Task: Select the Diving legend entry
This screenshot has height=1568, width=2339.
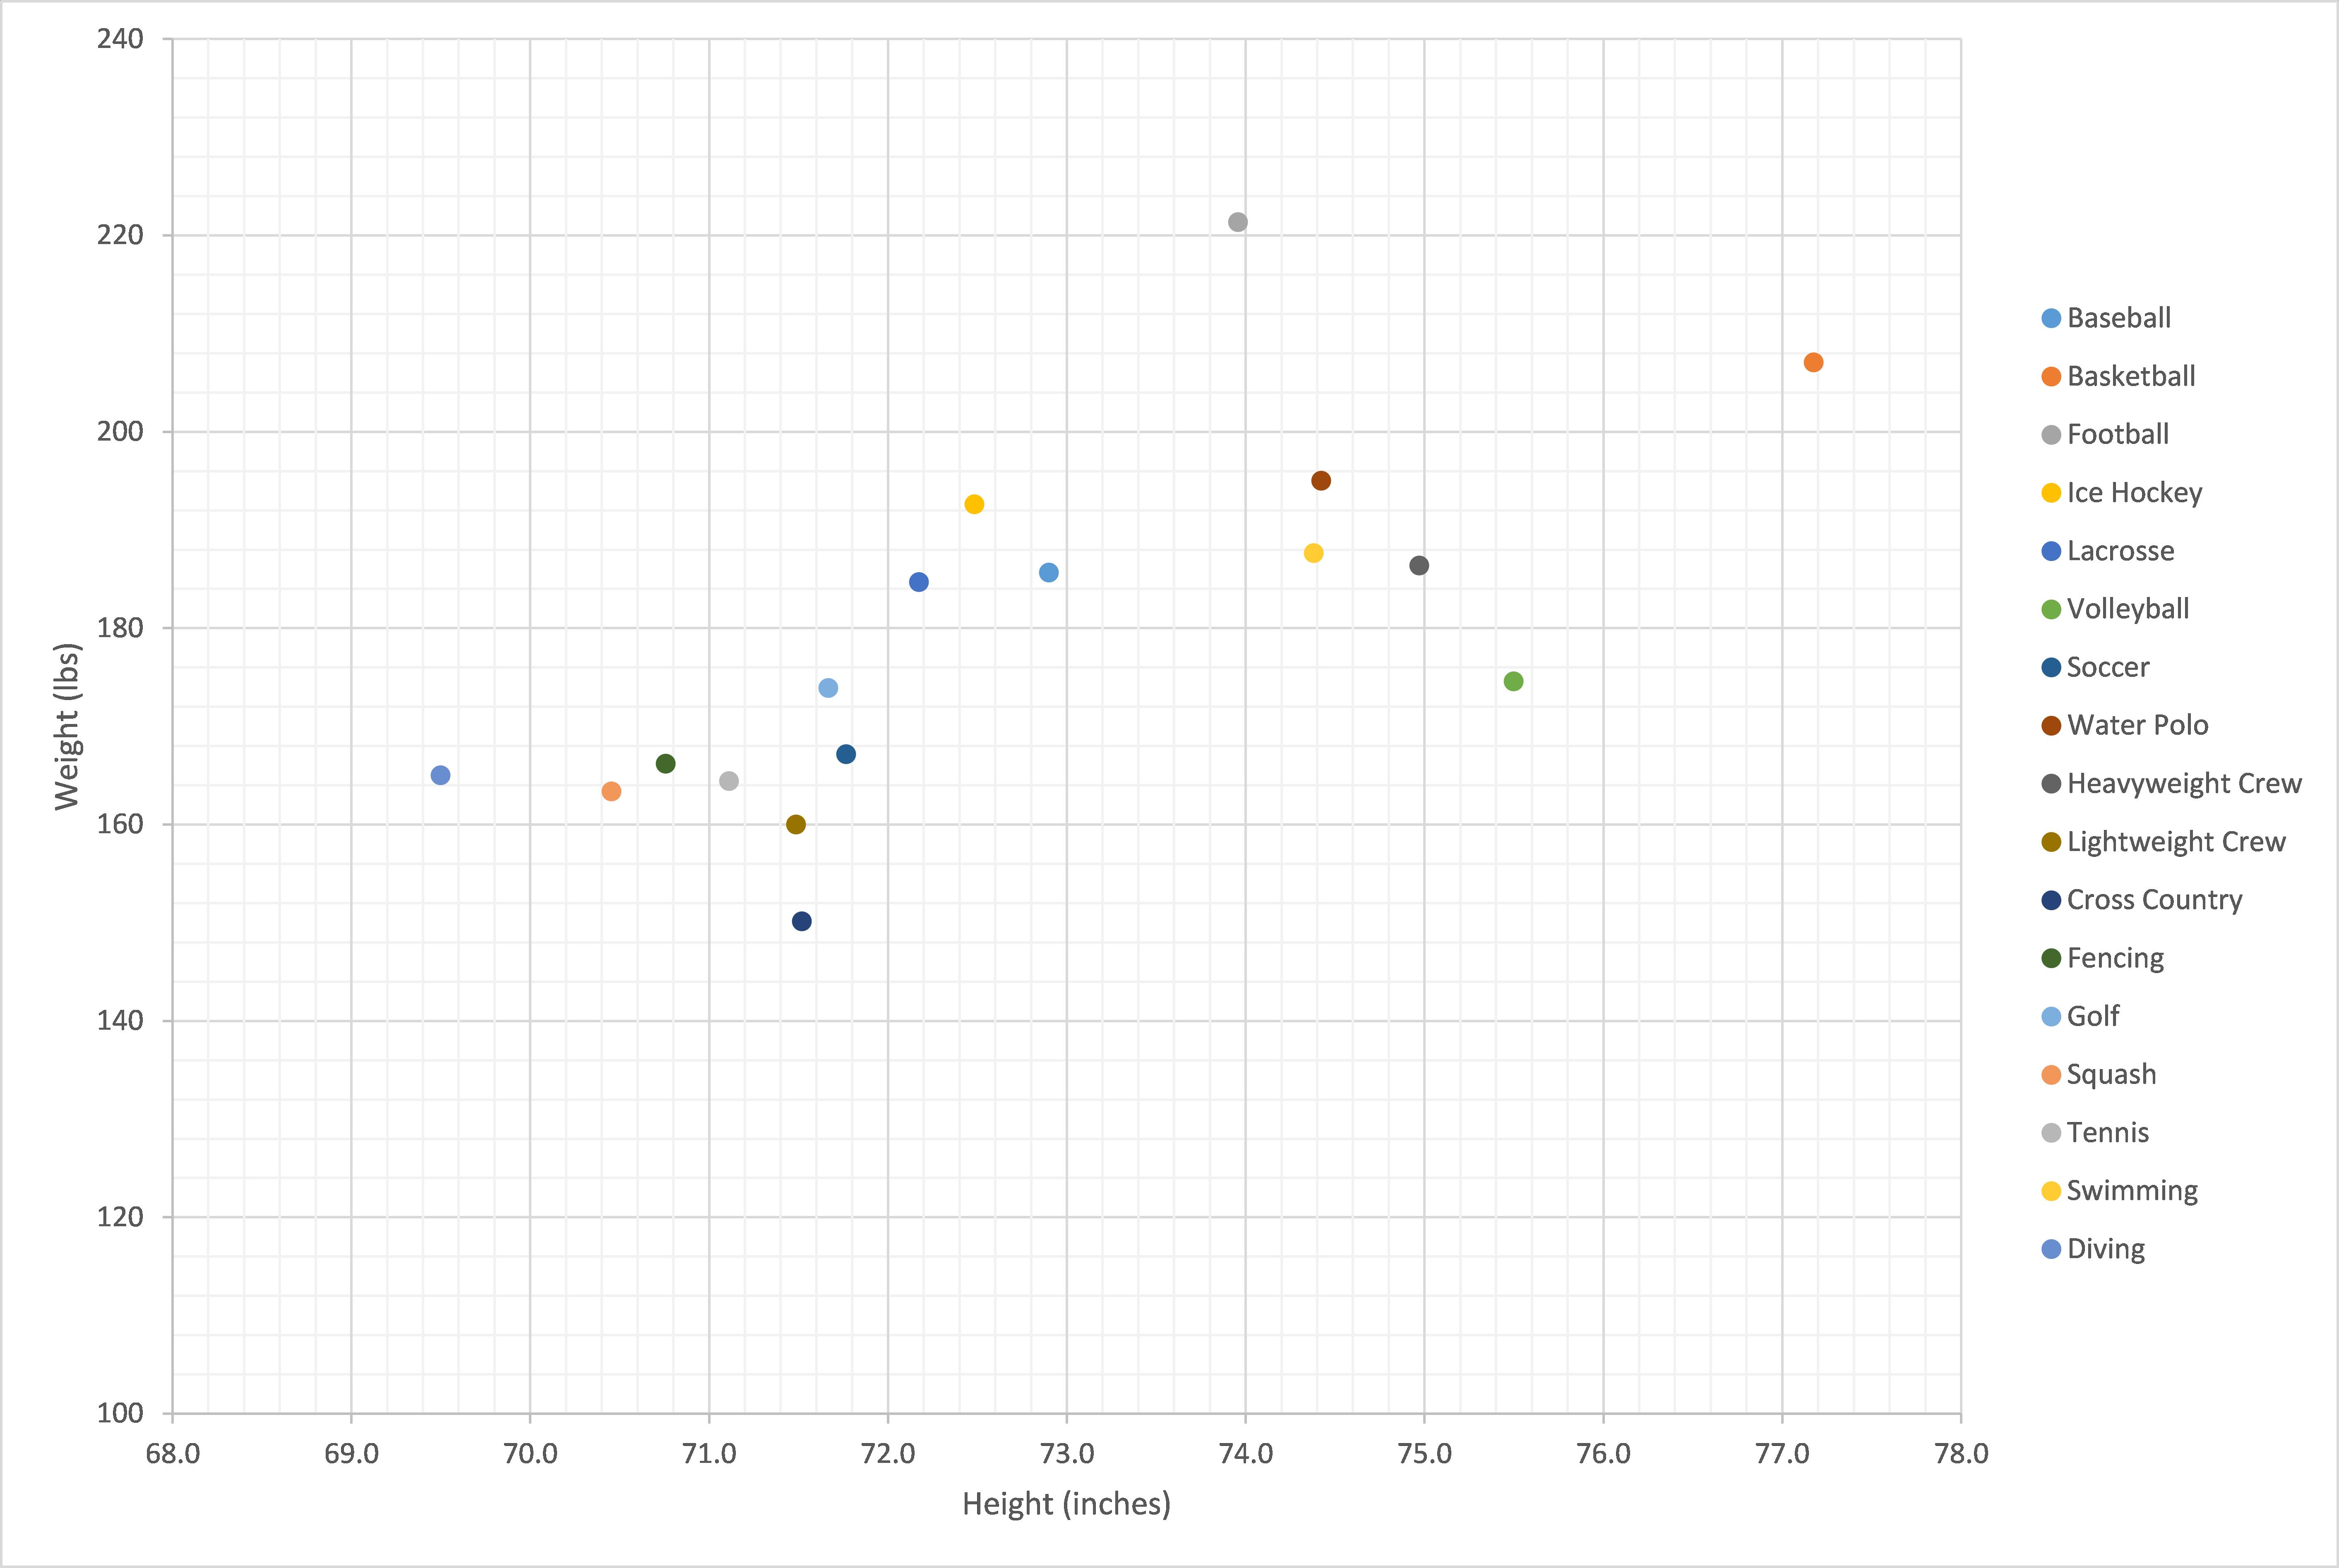Action: [2094, 1249]
